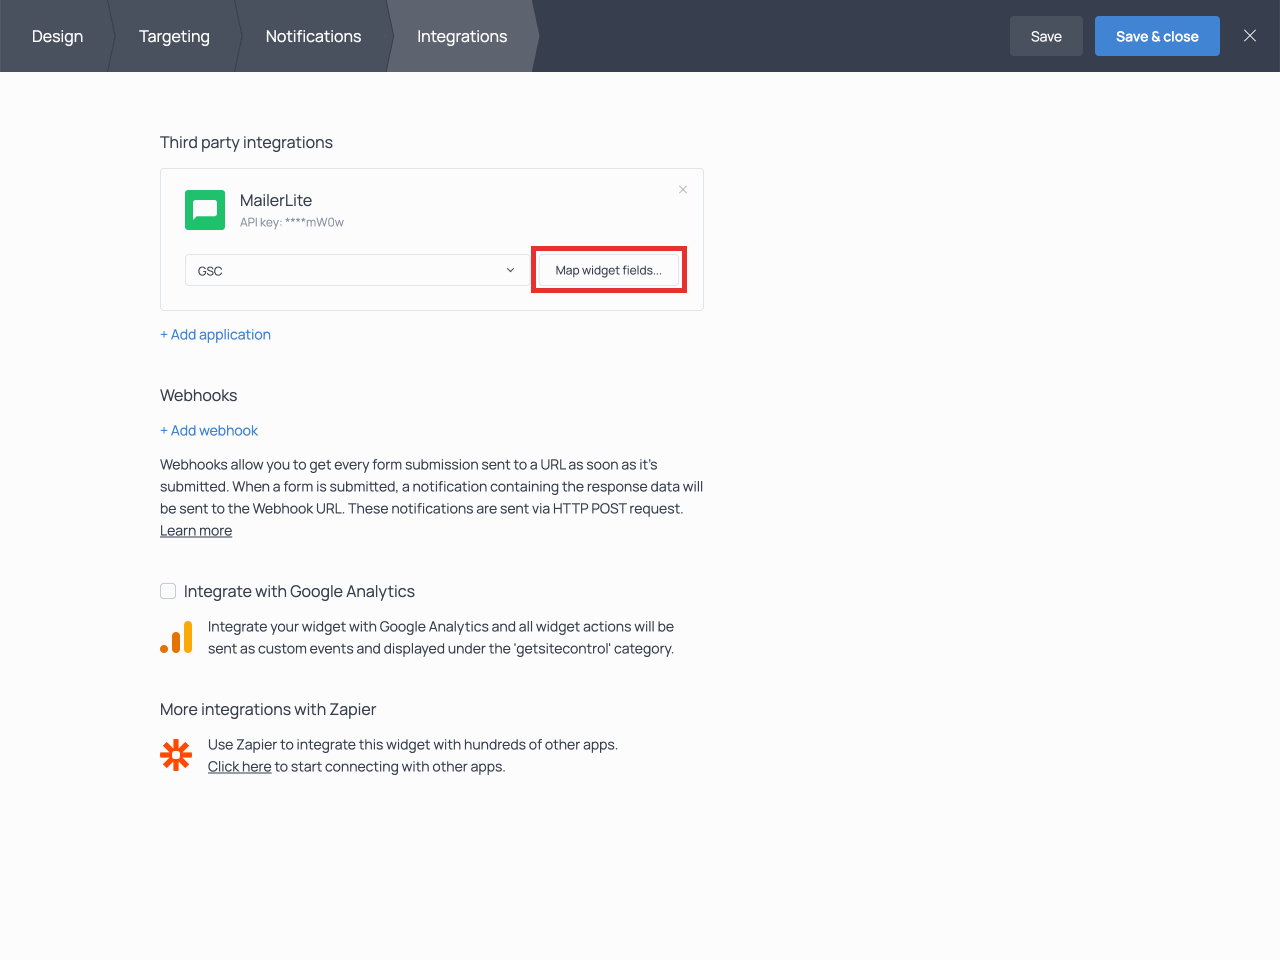Click the chevron arrow in the GSC dropdown

pyautogui.click(x=510, y=270)
